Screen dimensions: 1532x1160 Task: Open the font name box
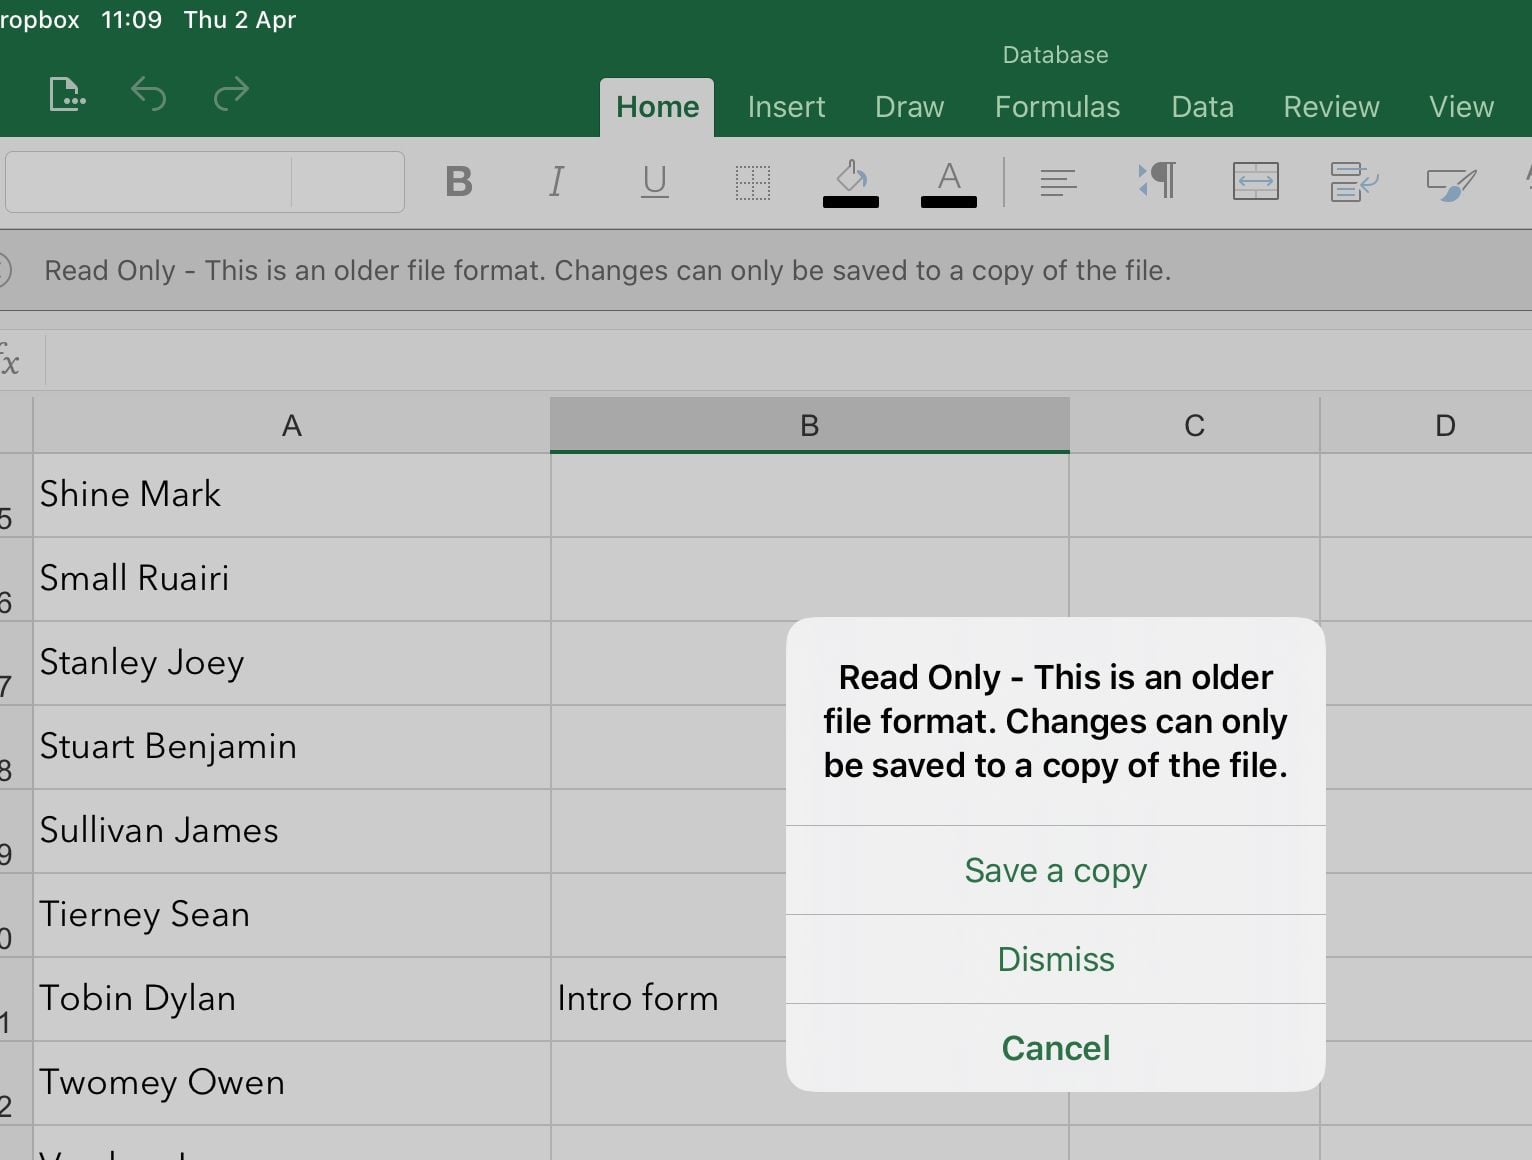(x=149, y=182)
